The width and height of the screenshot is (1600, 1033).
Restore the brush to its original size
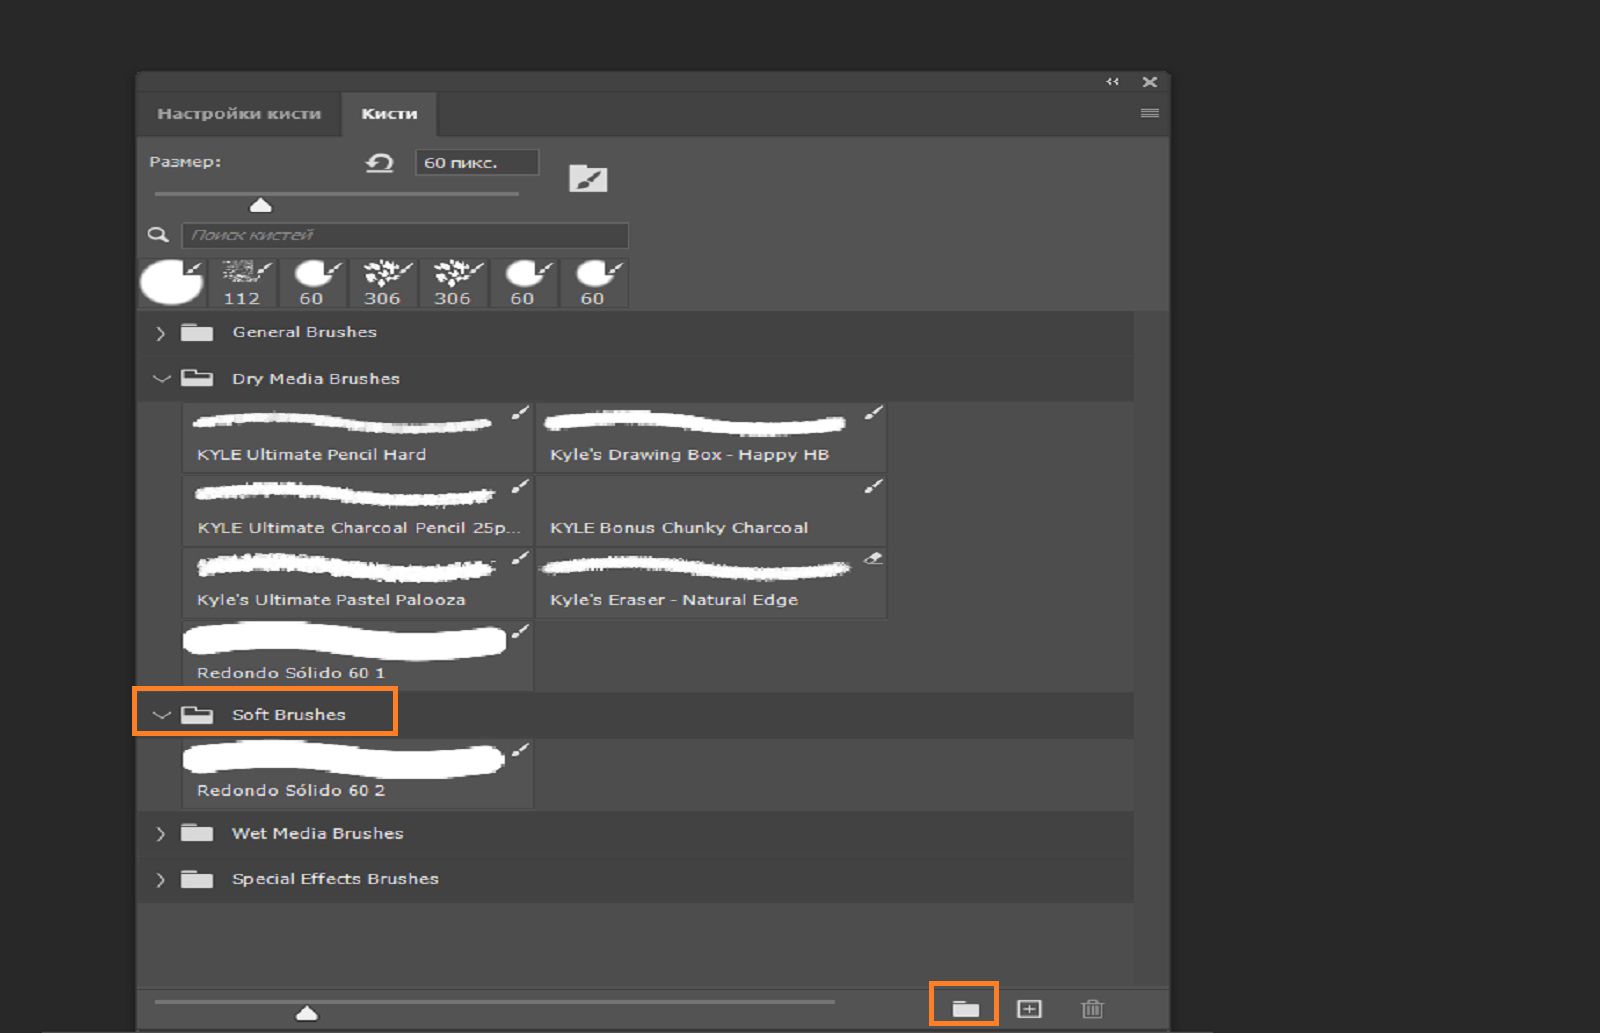(x=379, y=163)
